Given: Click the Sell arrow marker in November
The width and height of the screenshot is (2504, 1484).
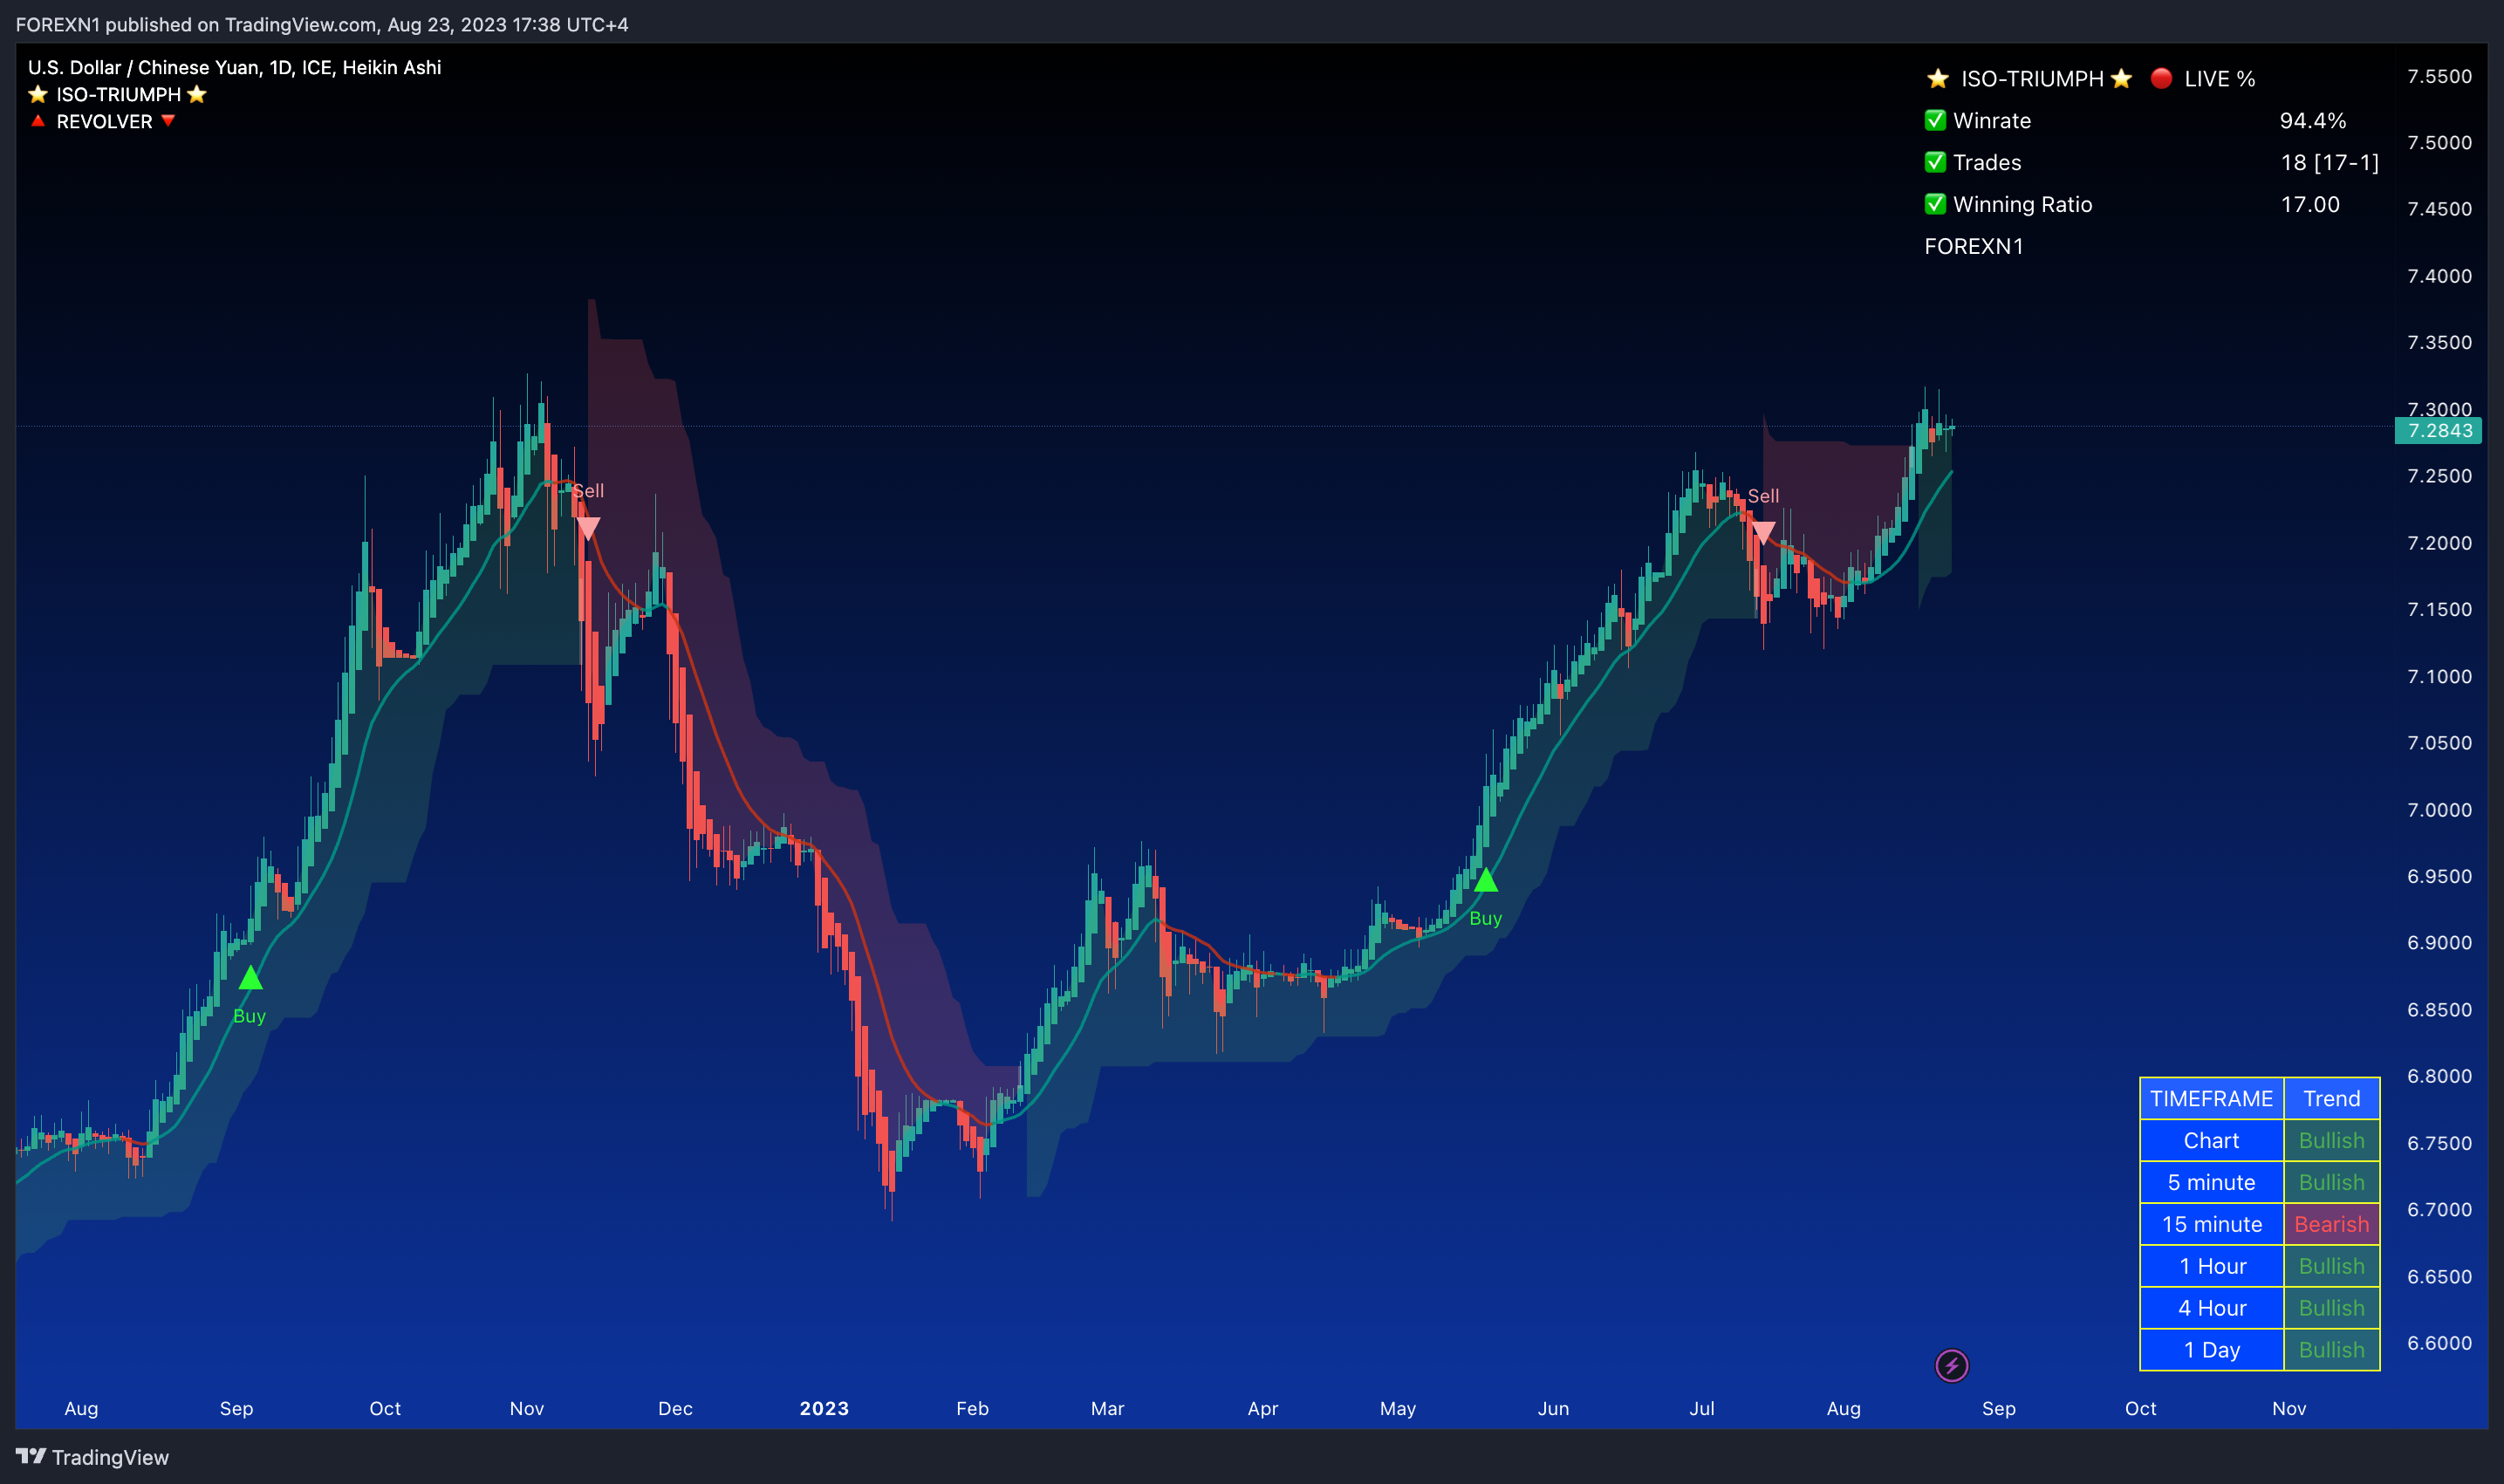Looking at the screenshot, I should pos(588,528).
